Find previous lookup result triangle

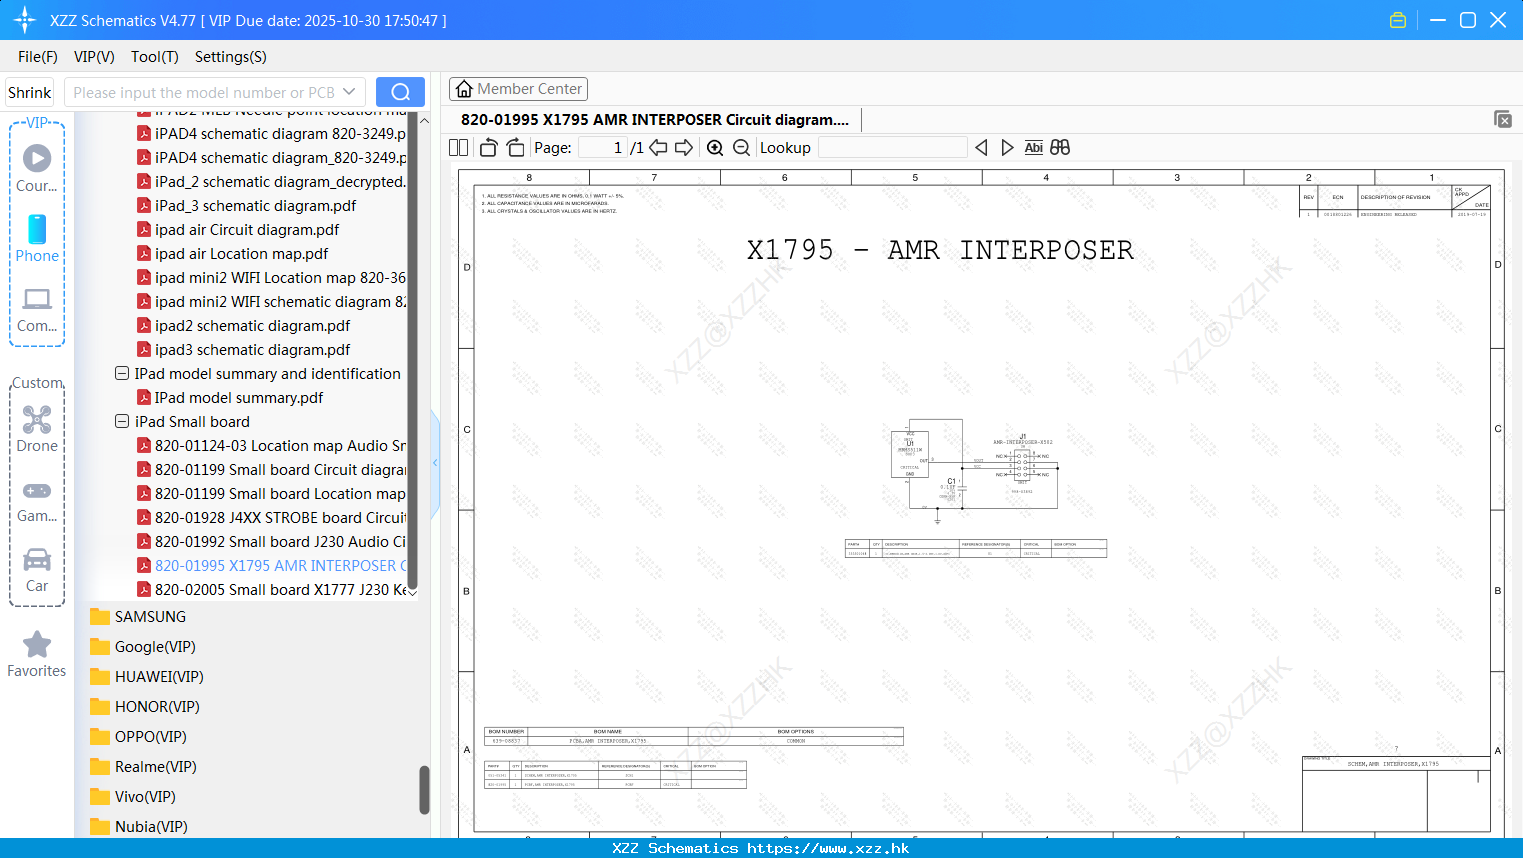pyautogui.click(x=981, y=147)
